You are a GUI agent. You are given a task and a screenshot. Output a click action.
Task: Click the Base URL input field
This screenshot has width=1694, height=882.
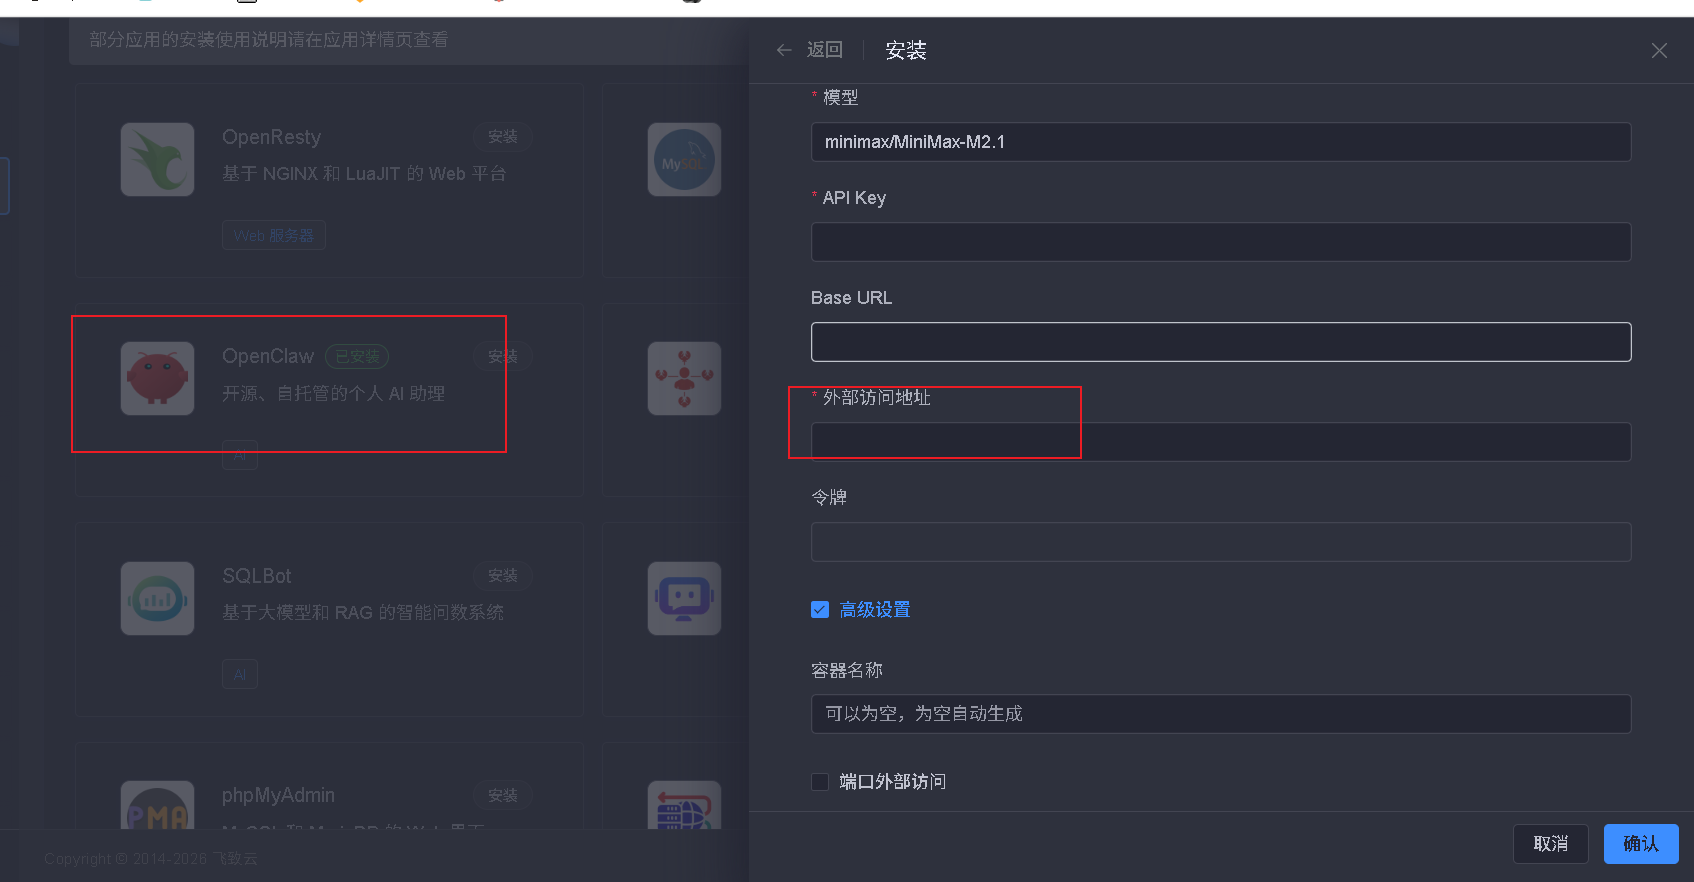pyautogui.click(x=1220, y=342)
